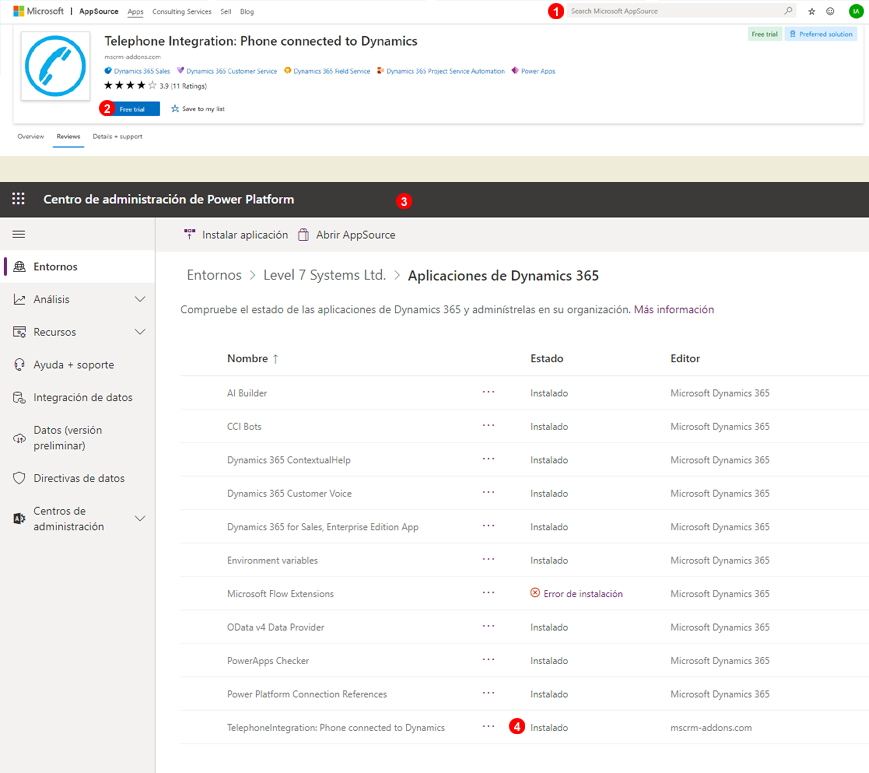Click the Estado column header
Image resolution: width=869 pixels, height=773 pixels.
click(x=546, y=359)
